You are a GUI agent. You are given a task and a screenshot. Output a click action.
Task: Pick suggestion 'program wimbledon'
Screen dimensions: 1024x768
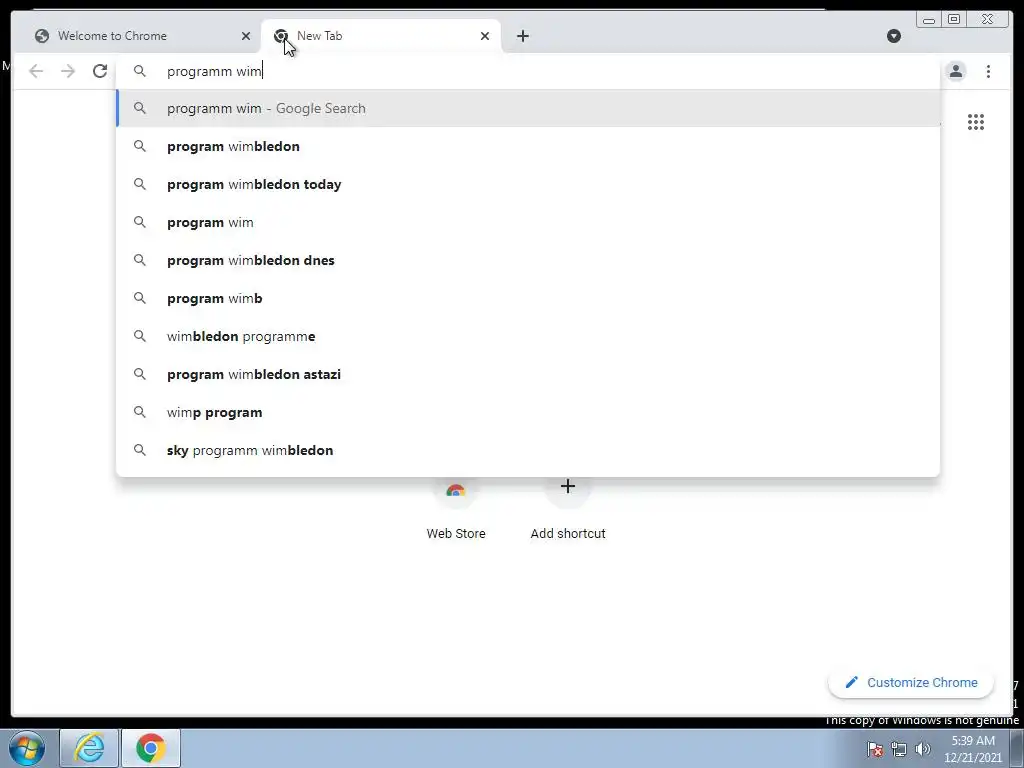click(528, 146)
